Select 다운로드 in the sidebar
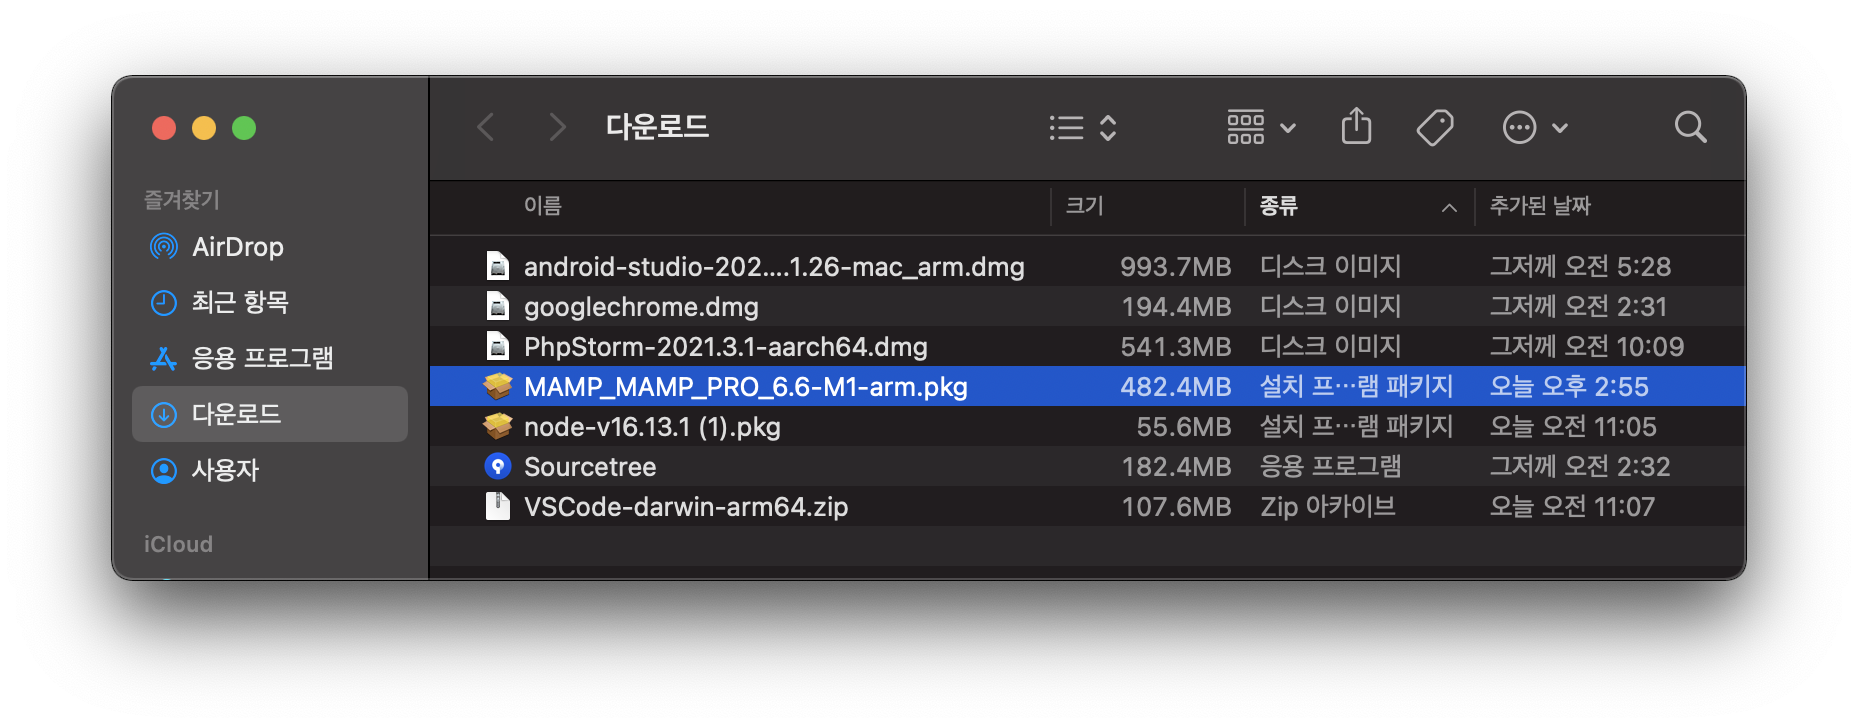Image resolution: width=1858 pixels, height=728 pixels. point(270,414)
